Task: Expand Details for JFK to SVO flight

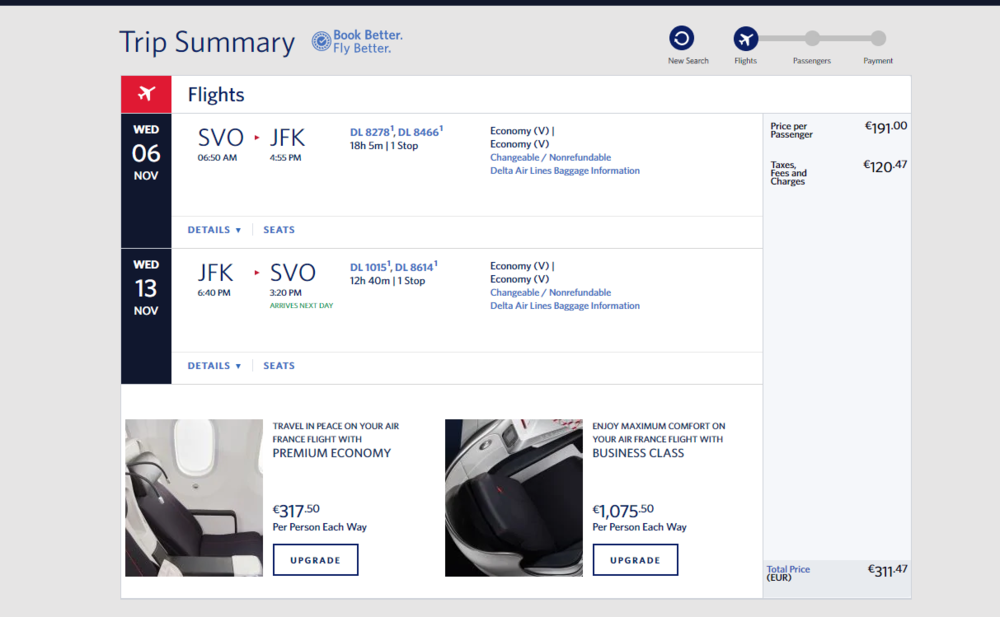Action: 214,366
